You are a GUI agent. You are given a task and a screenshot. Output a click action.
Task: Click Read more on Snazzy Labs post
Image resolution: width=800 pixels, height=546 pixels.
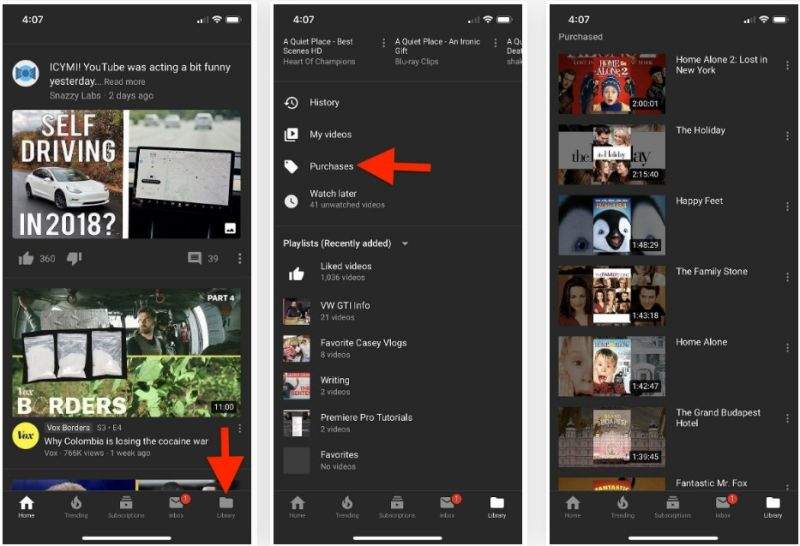[x=124, y=82]
